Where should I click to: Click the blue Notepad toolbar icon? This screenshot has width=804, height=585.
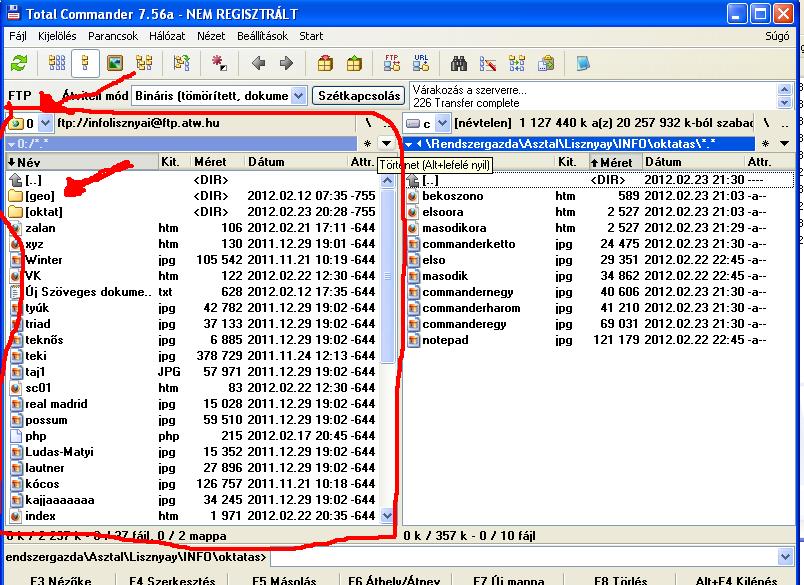click(x=583, y=63)
